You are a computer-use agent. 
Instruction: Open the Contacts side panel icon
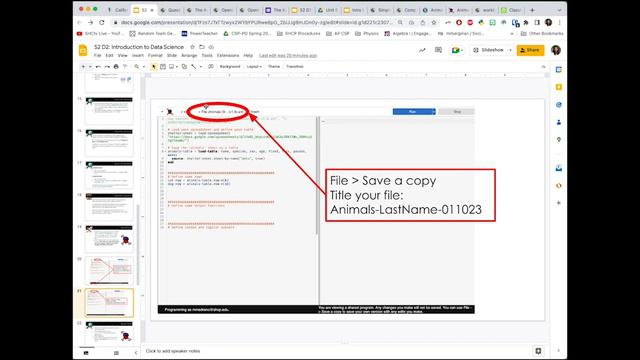coord(559,122)
